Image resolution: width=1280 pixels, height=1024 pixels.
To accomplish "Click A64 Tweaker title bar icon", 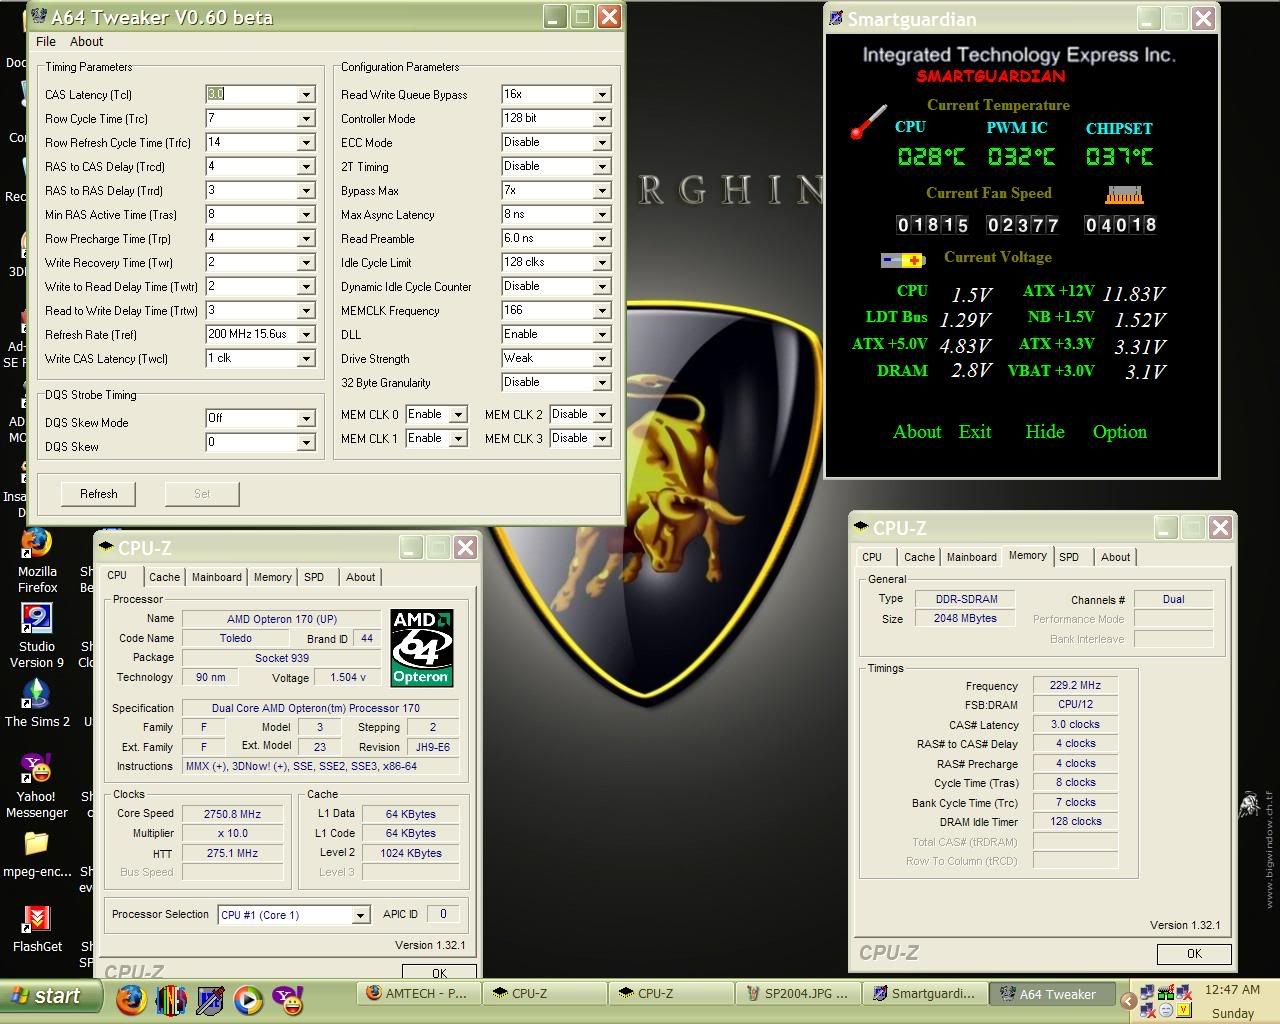I will (38, 17).
